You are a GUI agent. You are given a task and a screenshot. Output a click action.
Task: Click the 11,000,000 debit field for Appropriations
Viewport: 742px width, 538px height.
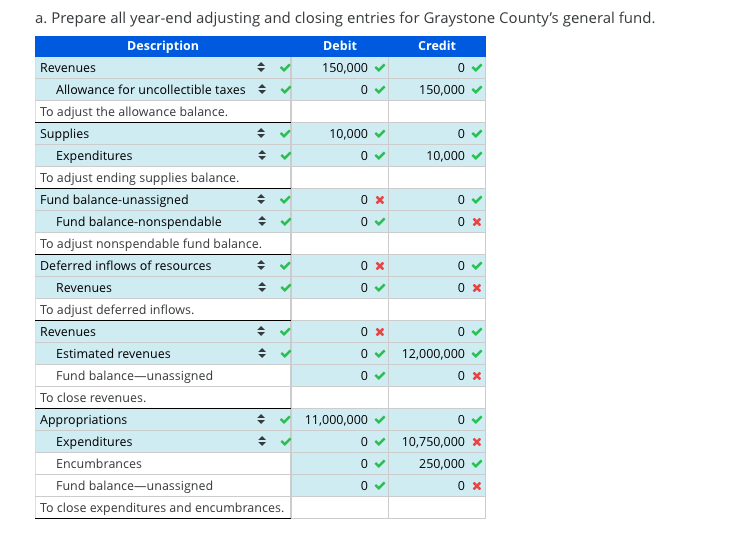pyautogui.click(x=340, y=419)
